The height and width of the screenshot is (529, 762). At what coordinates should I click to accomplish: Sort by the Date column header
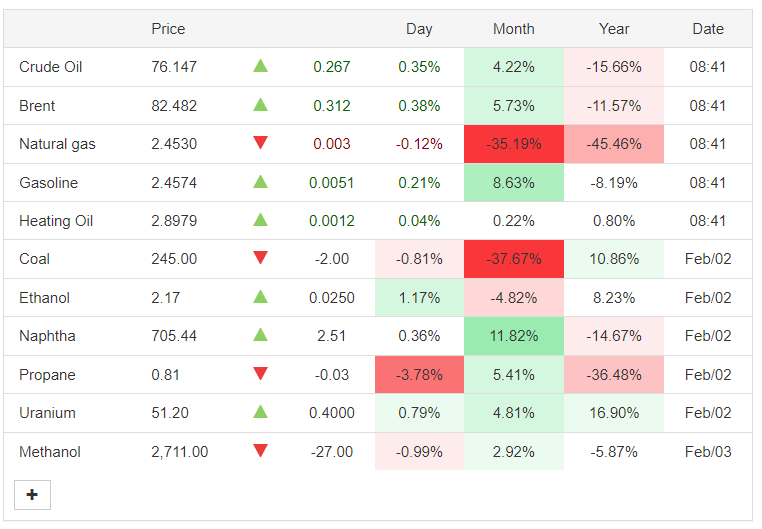(x=708, y=29)
